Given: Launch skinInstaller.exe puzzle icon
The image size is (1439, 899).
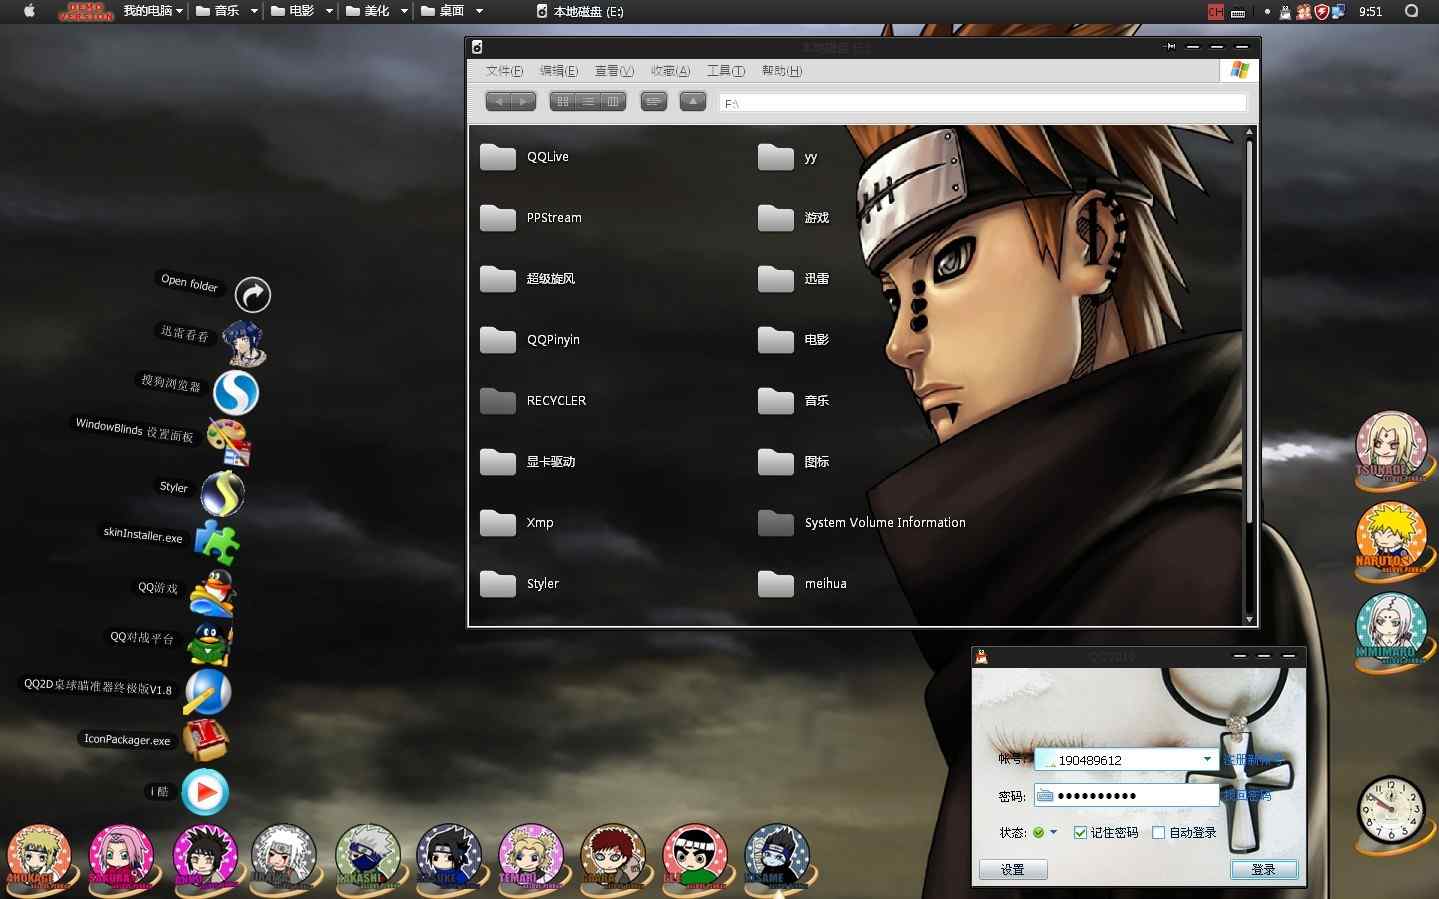Looking at the screenshot, I should (217, 543).
